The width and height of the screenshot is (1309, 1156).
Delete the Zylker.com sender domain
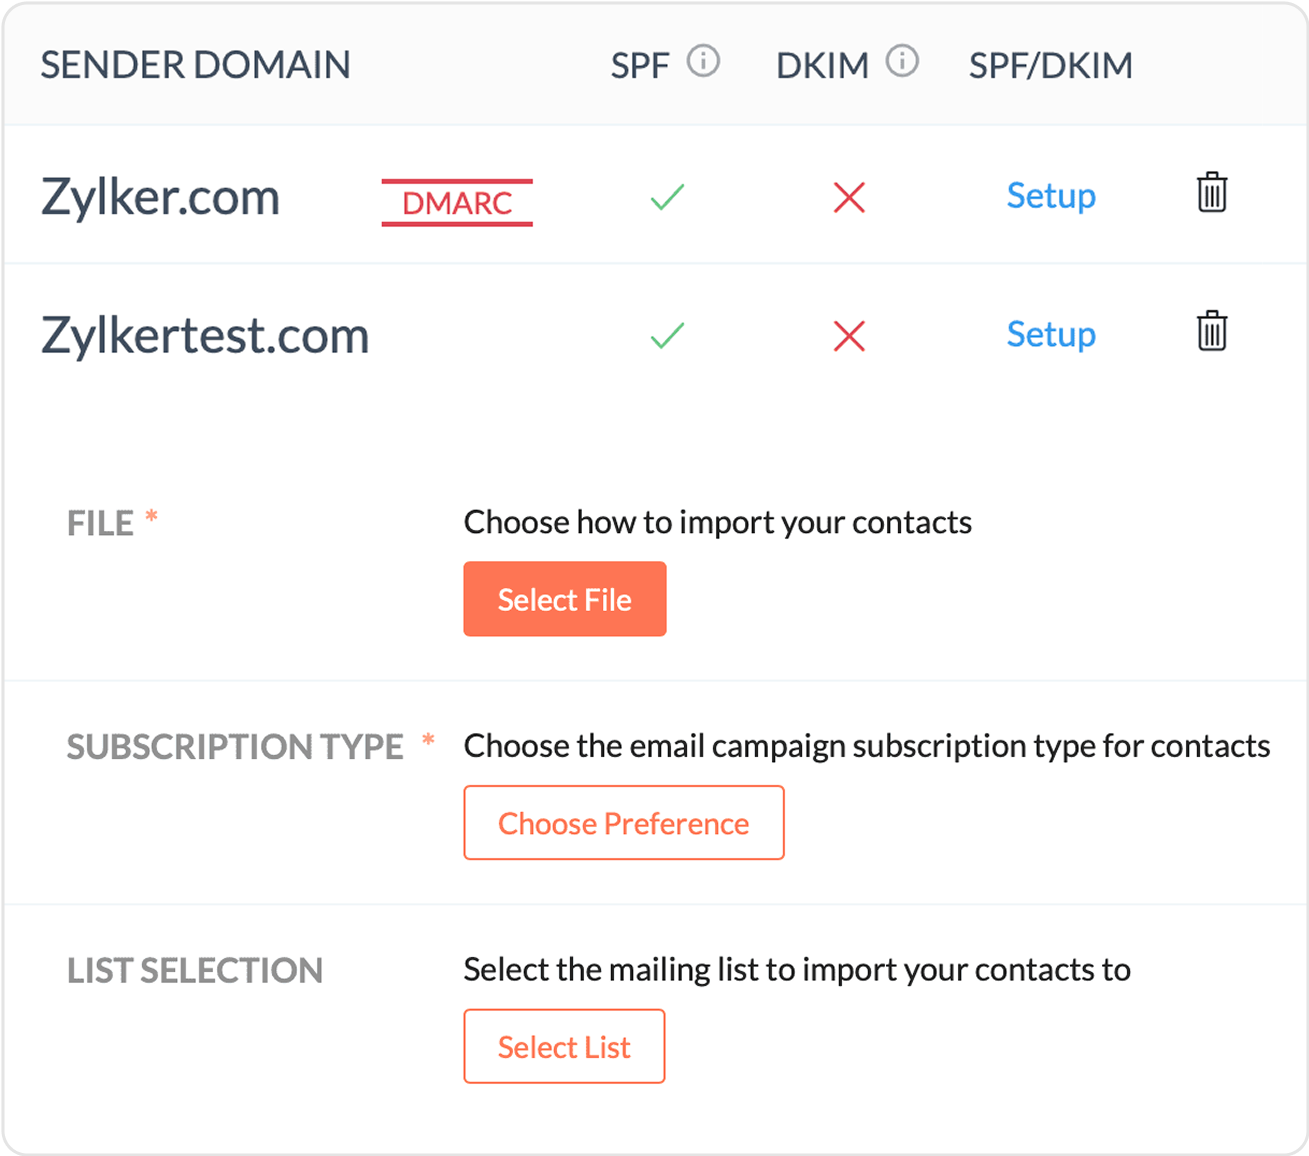(1211, 193)
